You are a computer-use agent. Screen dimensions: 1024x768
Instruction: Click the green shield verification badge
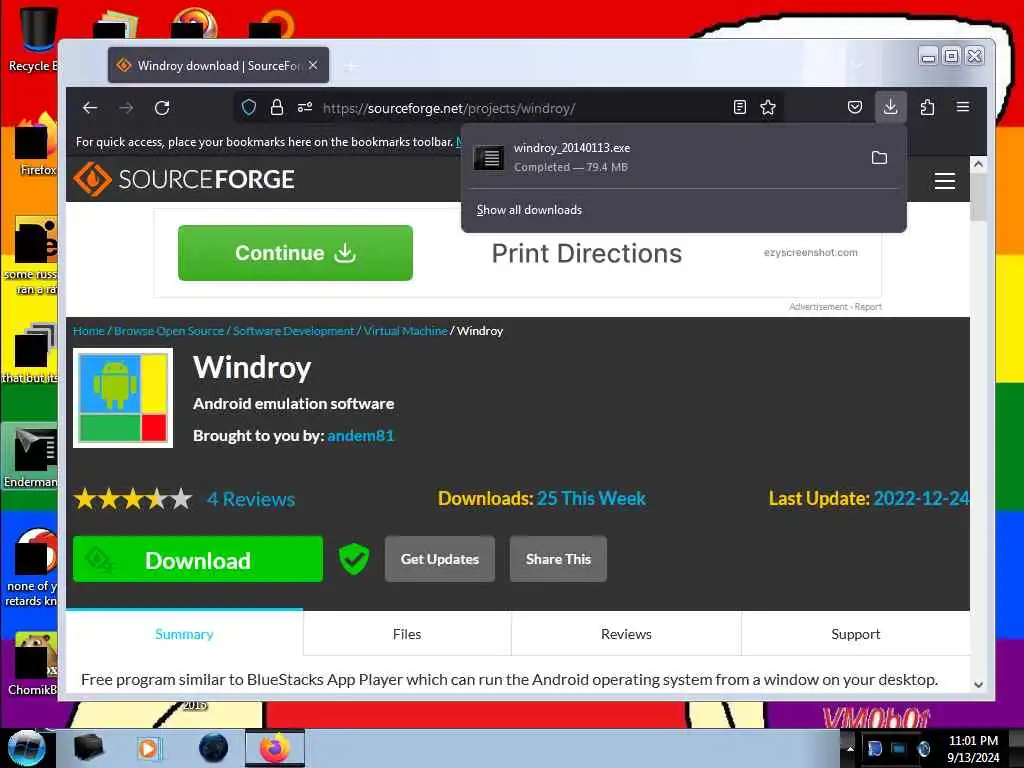coord(354,559)
